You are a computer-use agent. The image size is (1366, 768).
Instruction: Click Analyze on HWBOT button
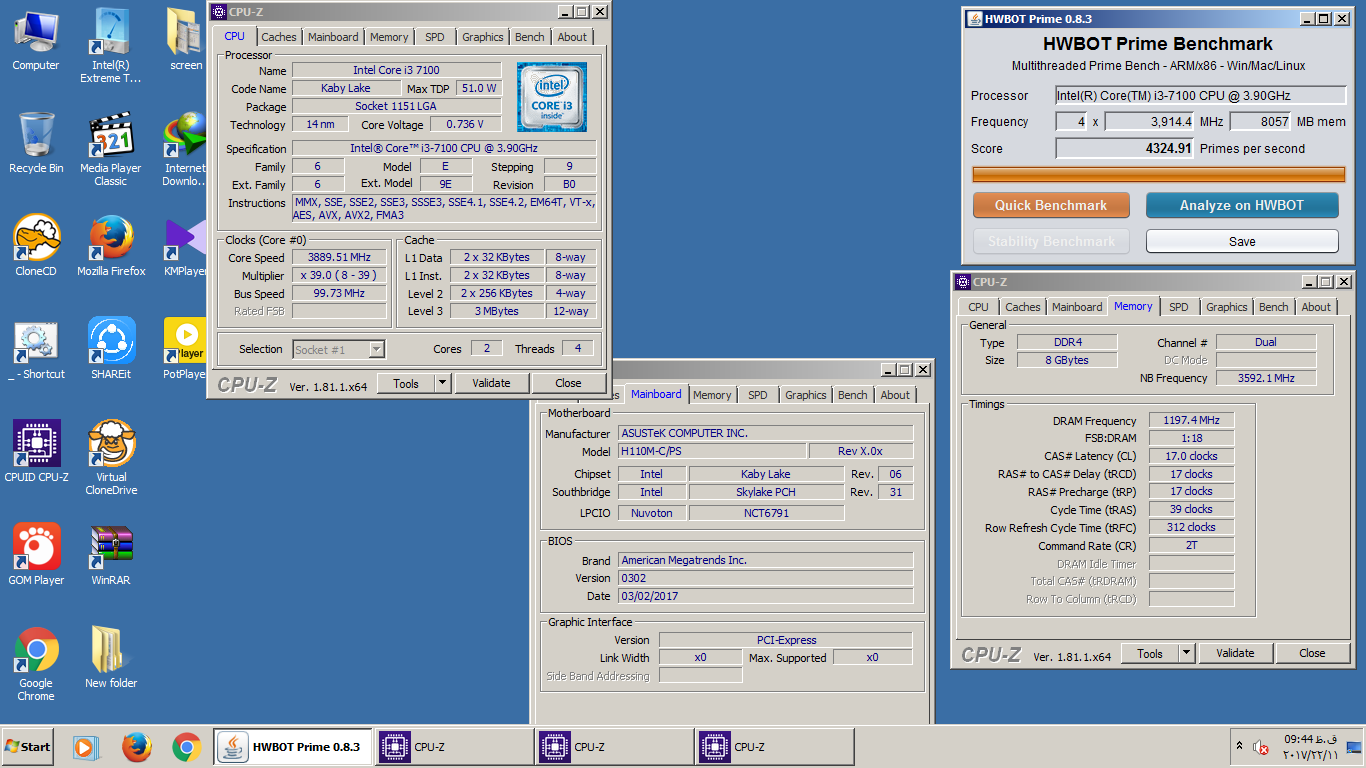pyautogui.click(x=1242, y=205)
